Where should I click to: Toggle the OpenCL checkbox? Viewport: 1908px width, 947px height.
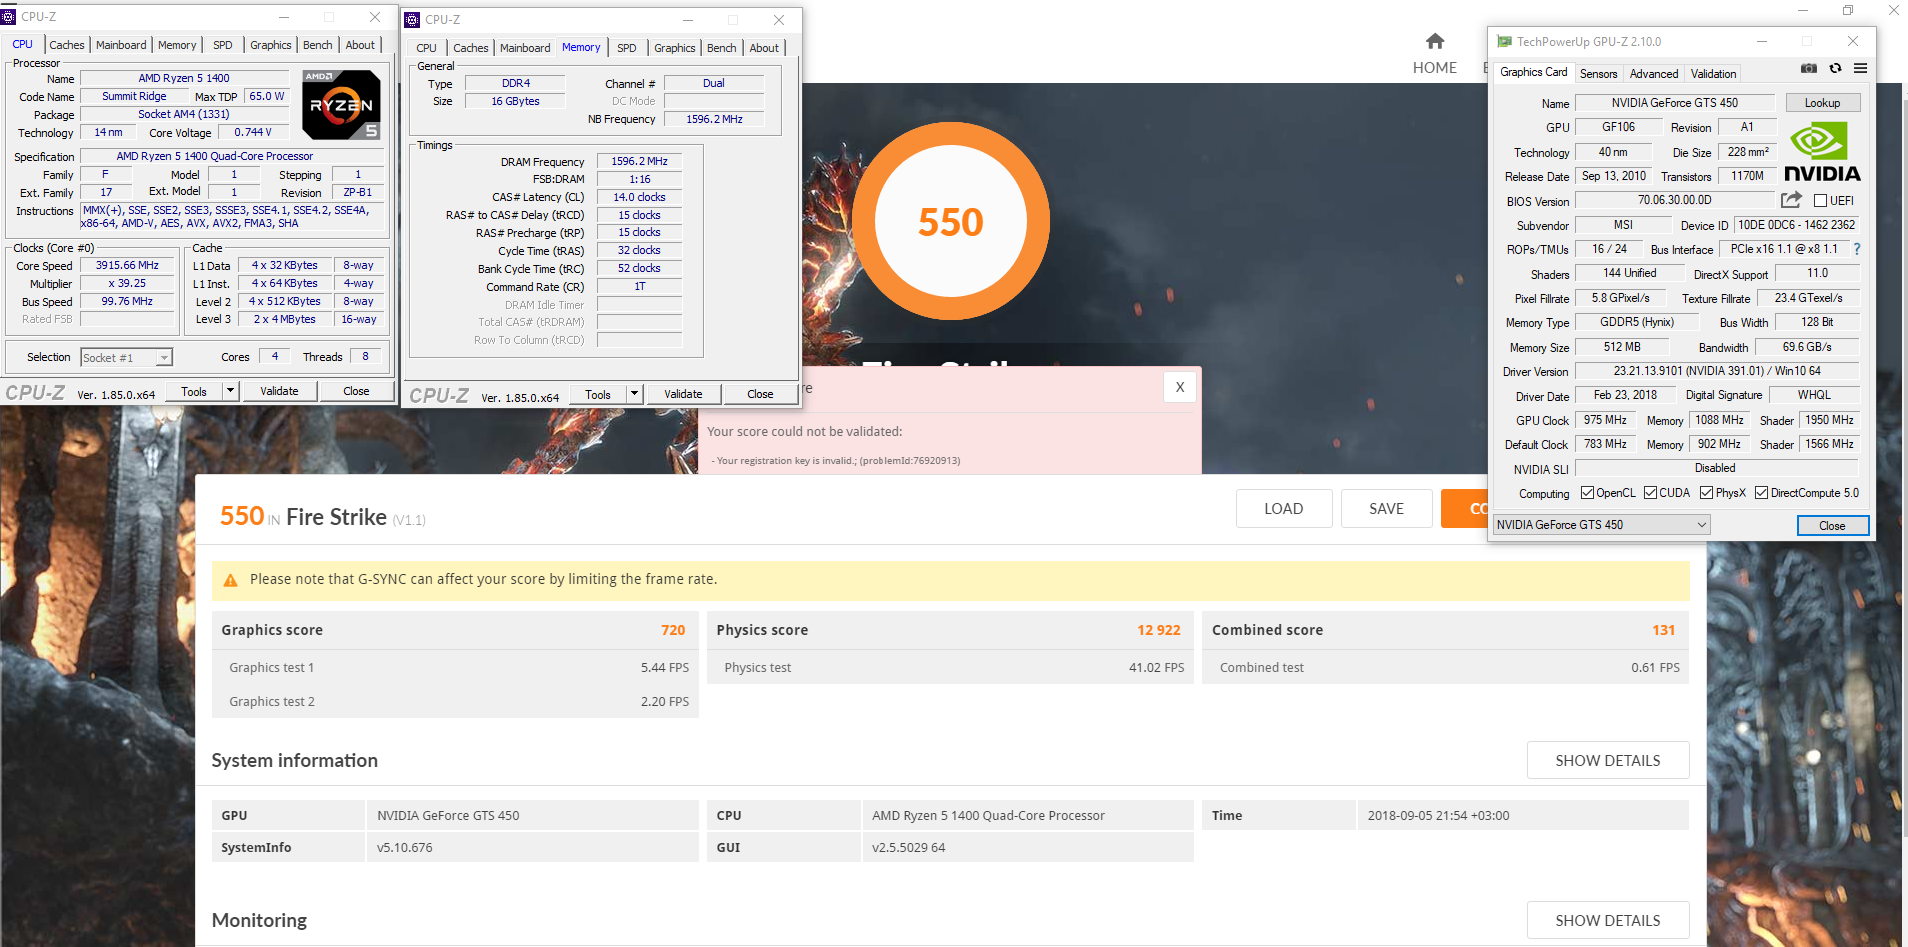pyautogui.click(x=1587, y=493)
